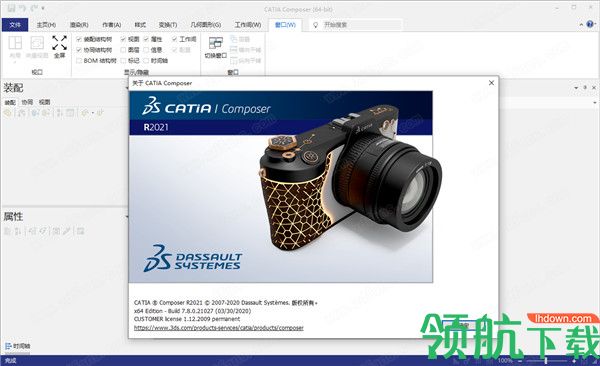Close the 关于 CATIA Composer dialog

click(x=491, y=83)
